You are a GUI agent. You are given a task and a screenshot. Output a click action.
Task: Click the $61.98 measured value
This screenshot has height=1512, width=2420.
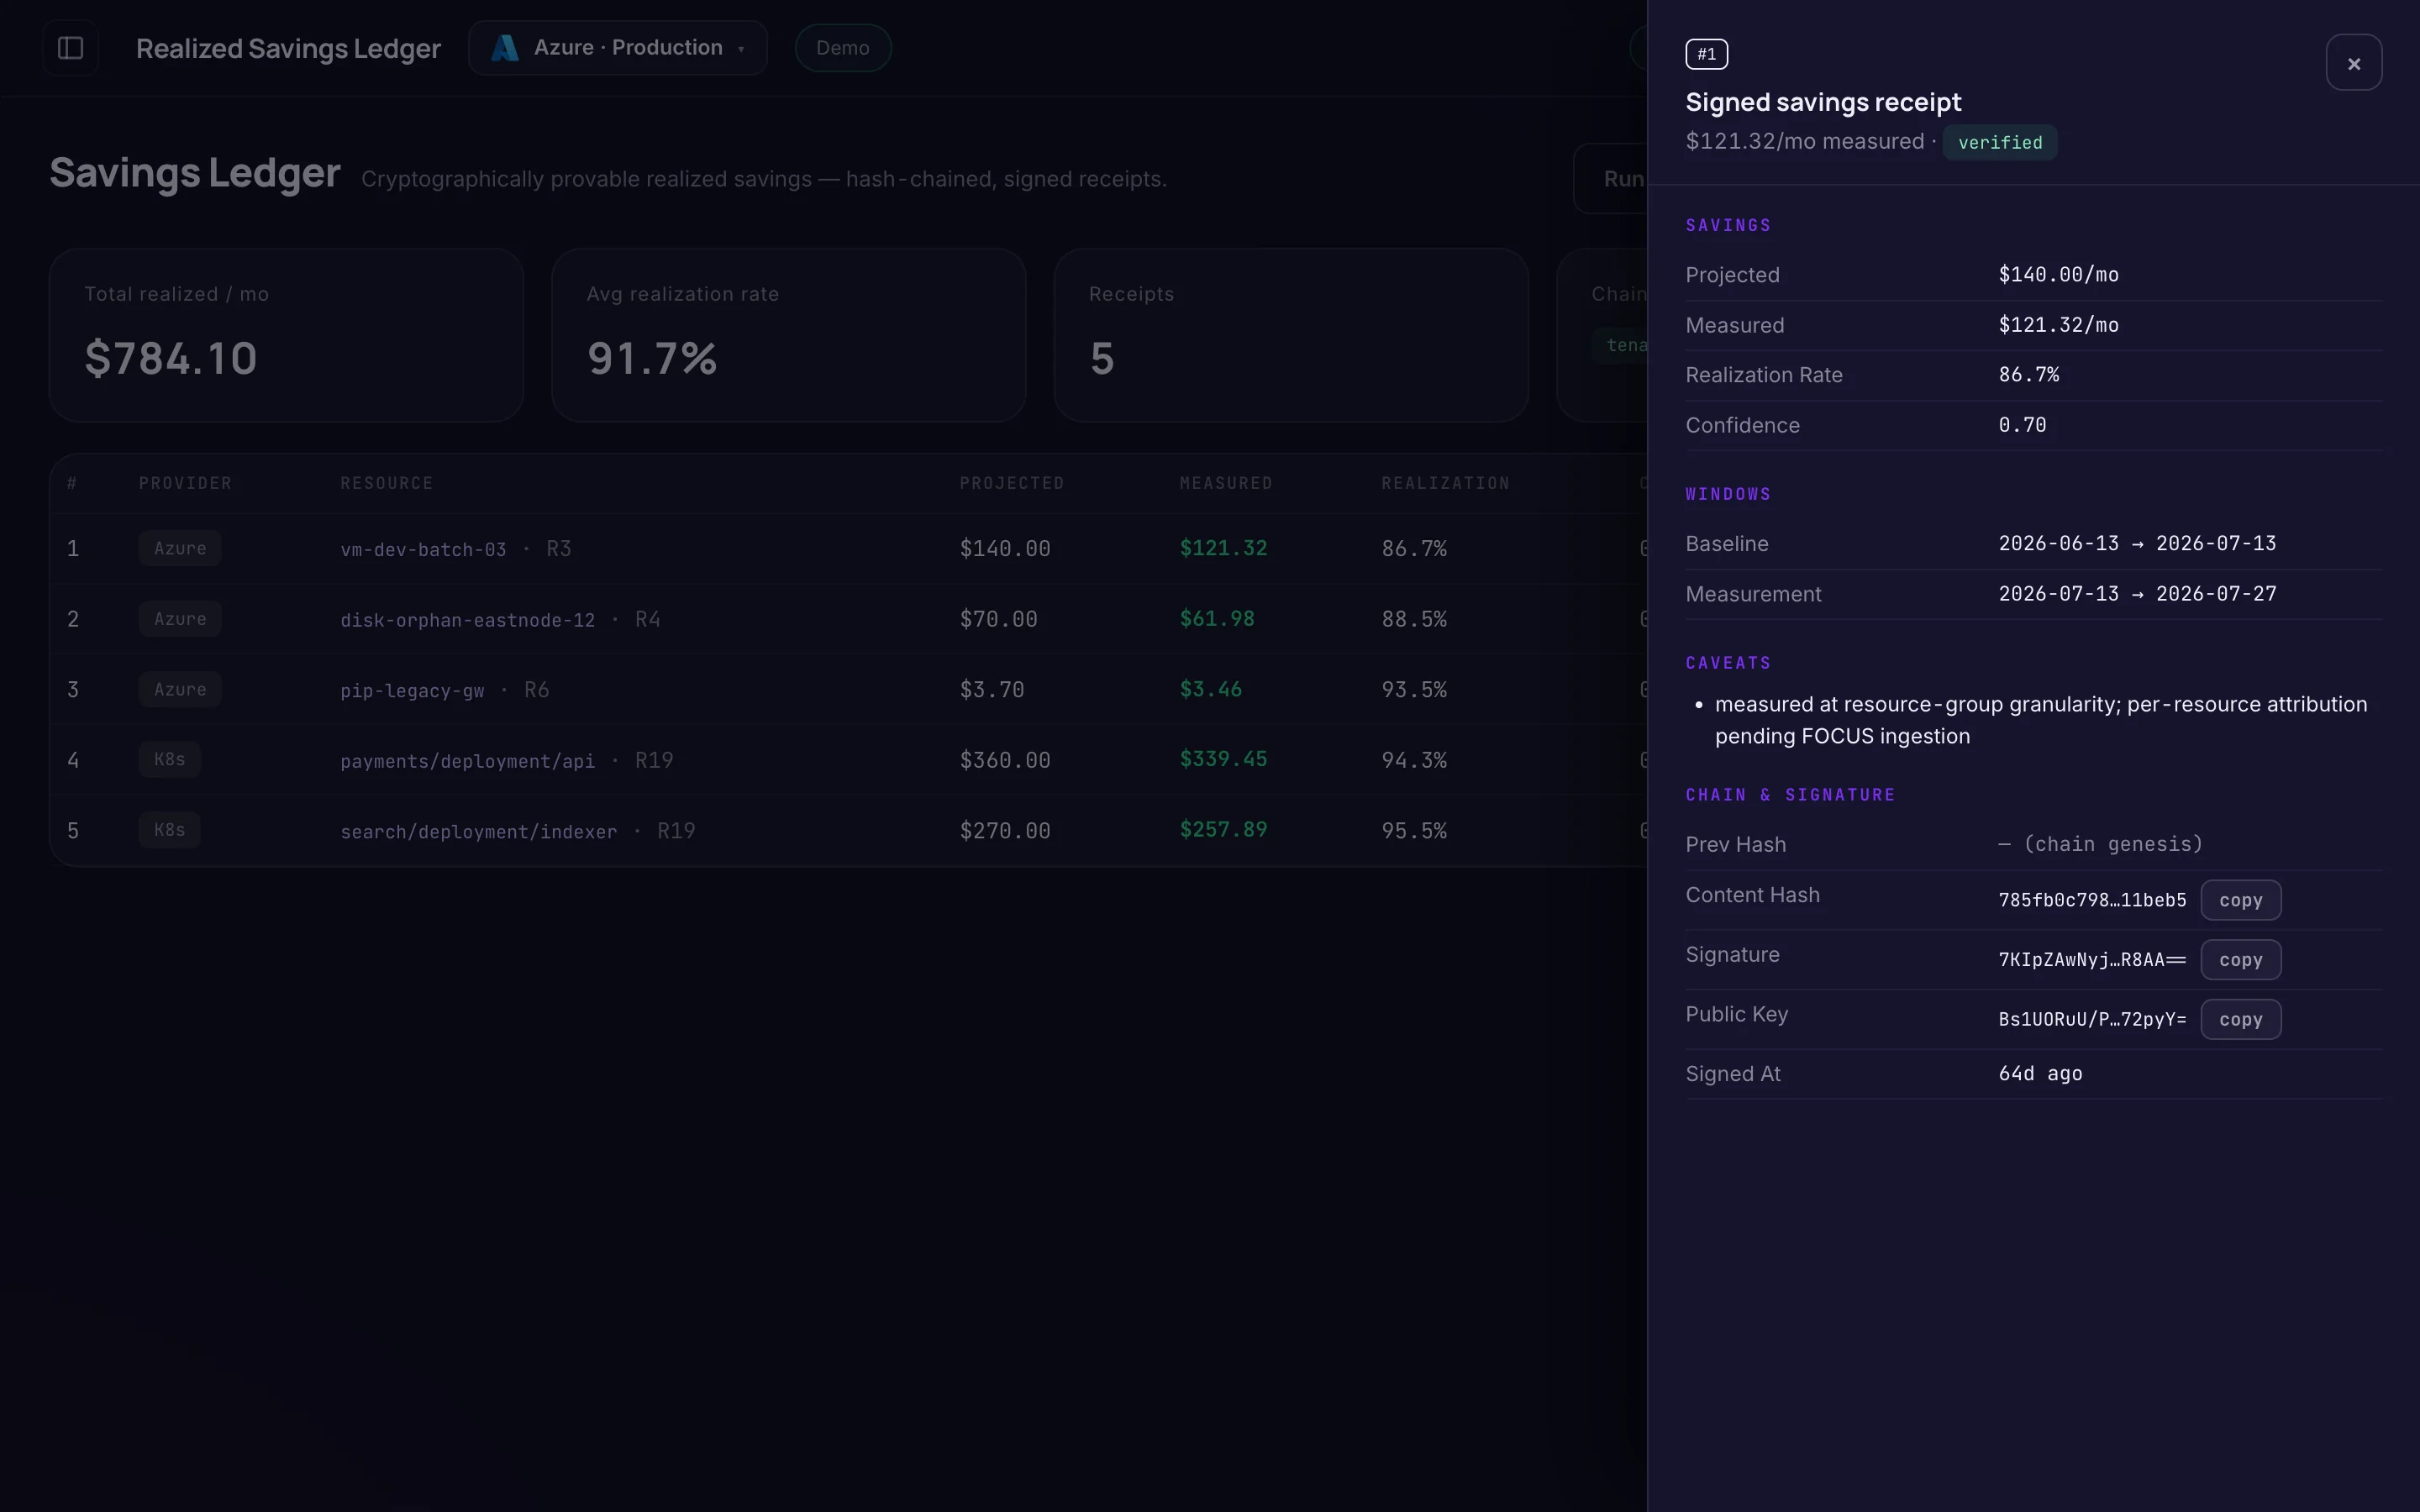pos(1217,619)
